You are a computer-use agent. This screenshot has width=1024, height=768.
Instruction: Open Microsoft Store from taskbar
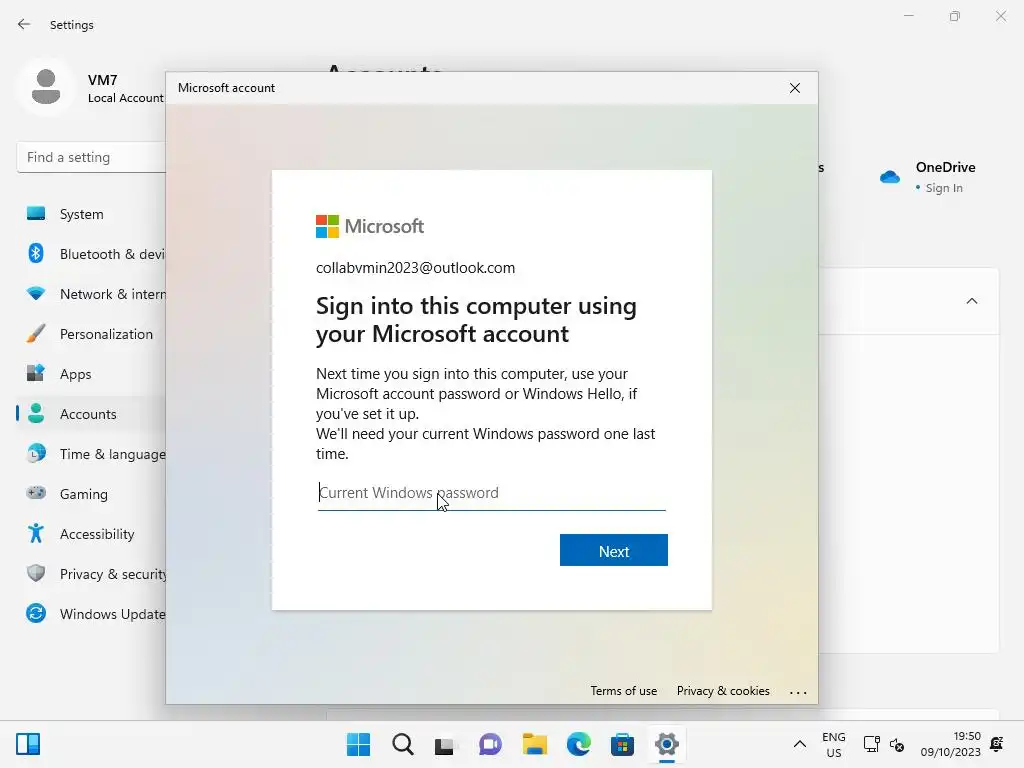pos(622,744)
